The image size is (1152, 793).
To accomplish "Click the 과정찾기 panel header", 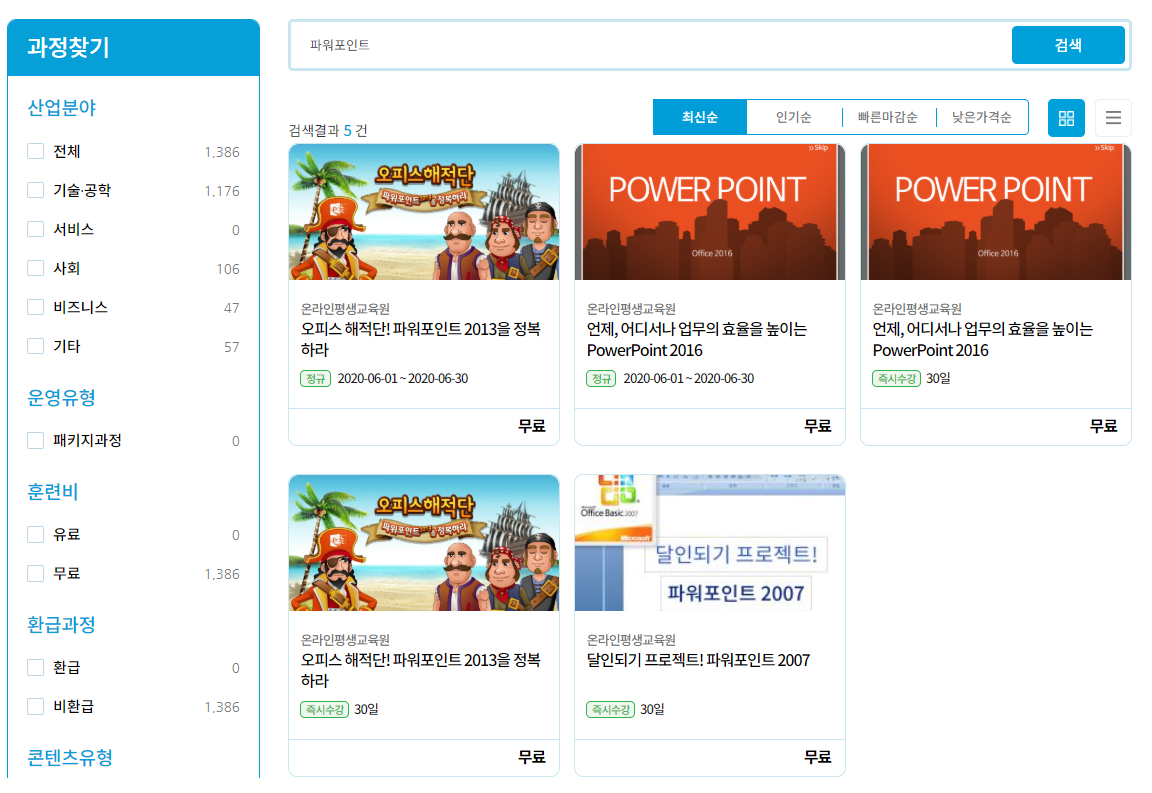I will click(133, 48).
